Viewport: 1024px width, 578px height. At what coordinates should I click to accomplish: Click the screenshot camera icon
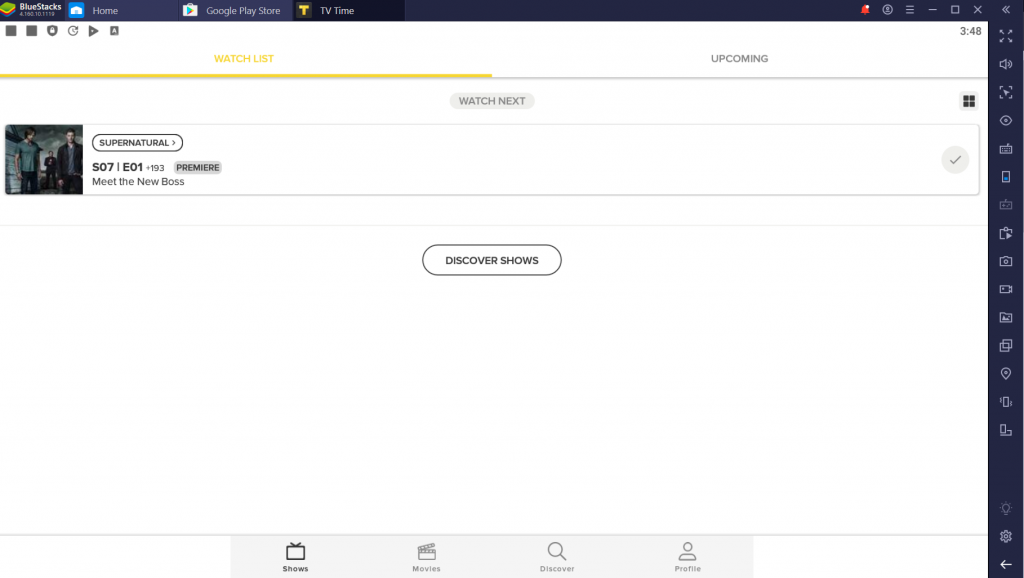[1006, 261]
